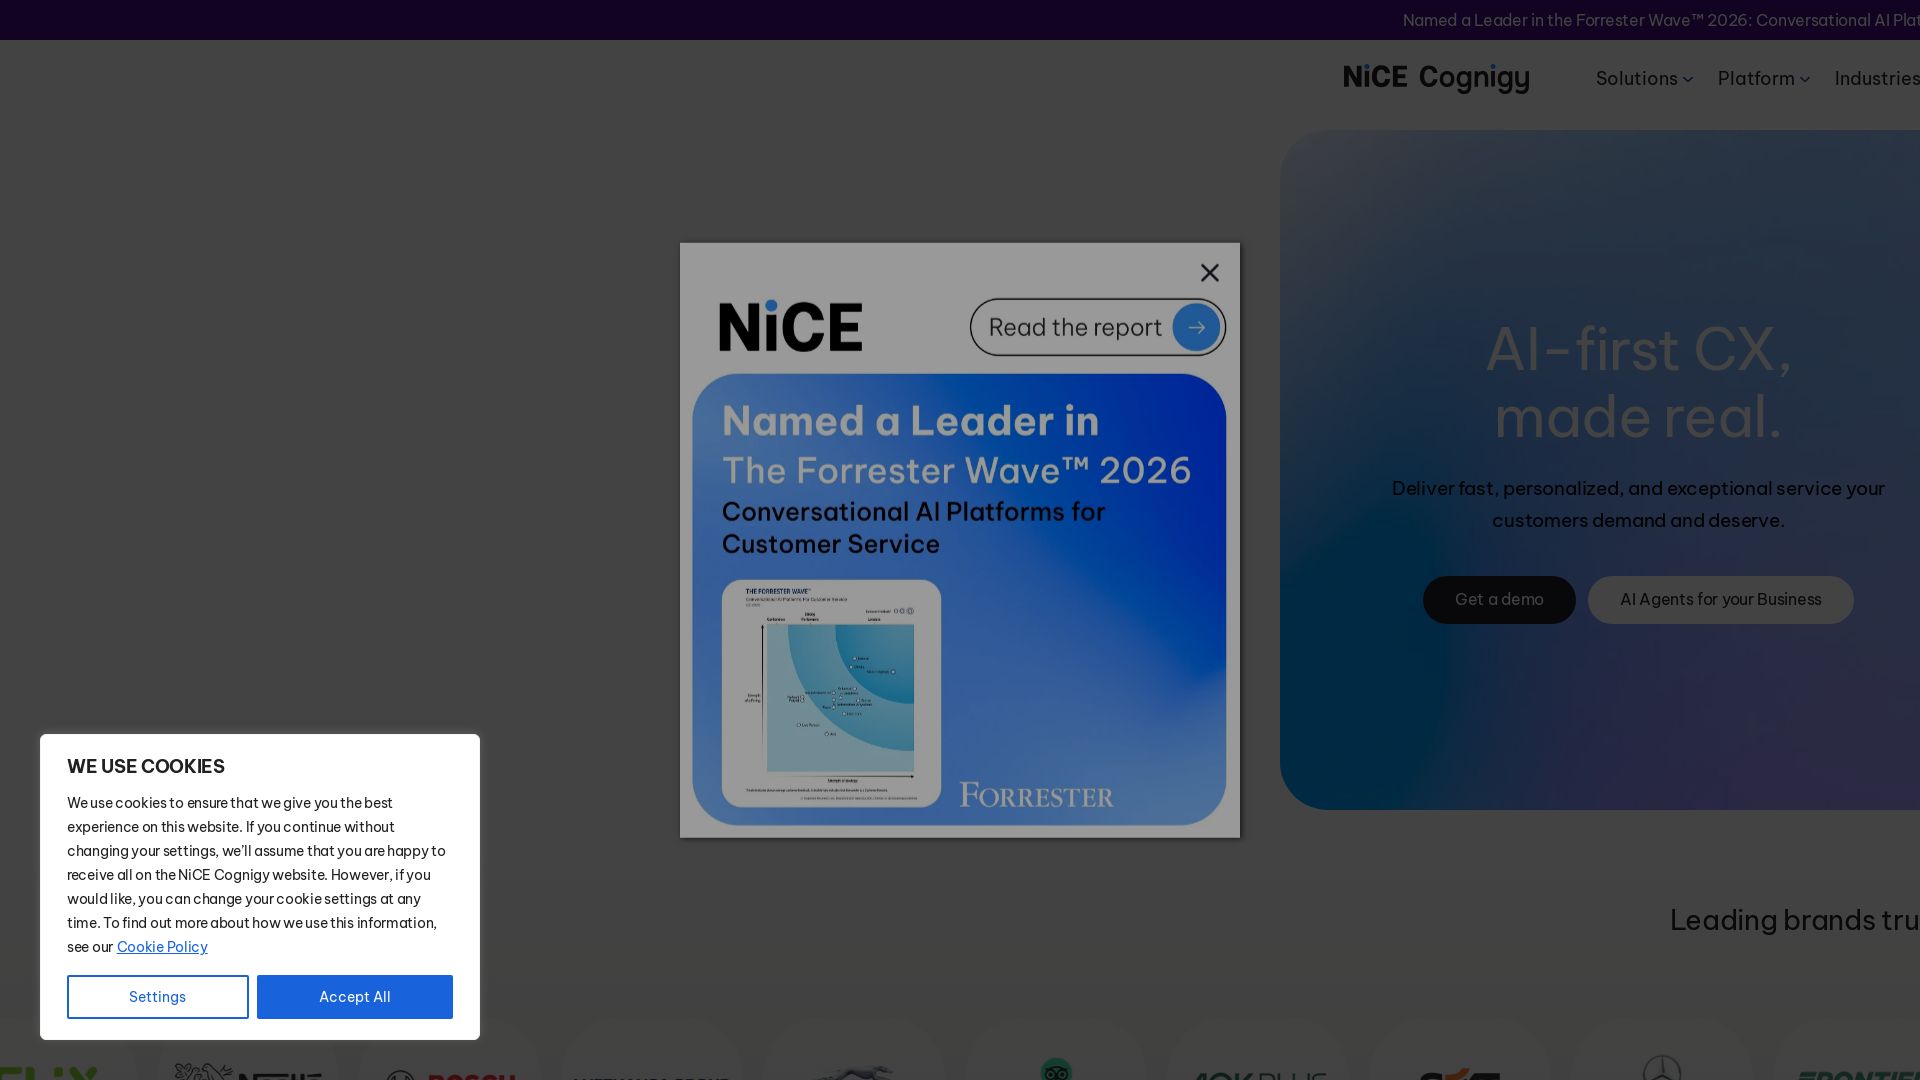
Task: Select the "Leading brands" heading text
Action: click(x=1795, y=920)
